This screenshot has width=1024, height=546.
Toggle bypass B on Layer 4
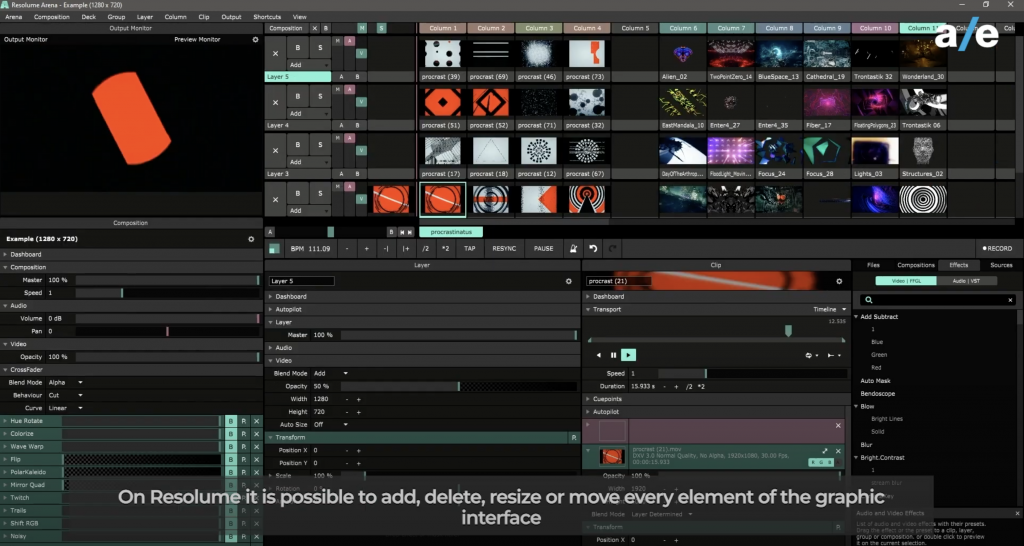click(297, 95)
